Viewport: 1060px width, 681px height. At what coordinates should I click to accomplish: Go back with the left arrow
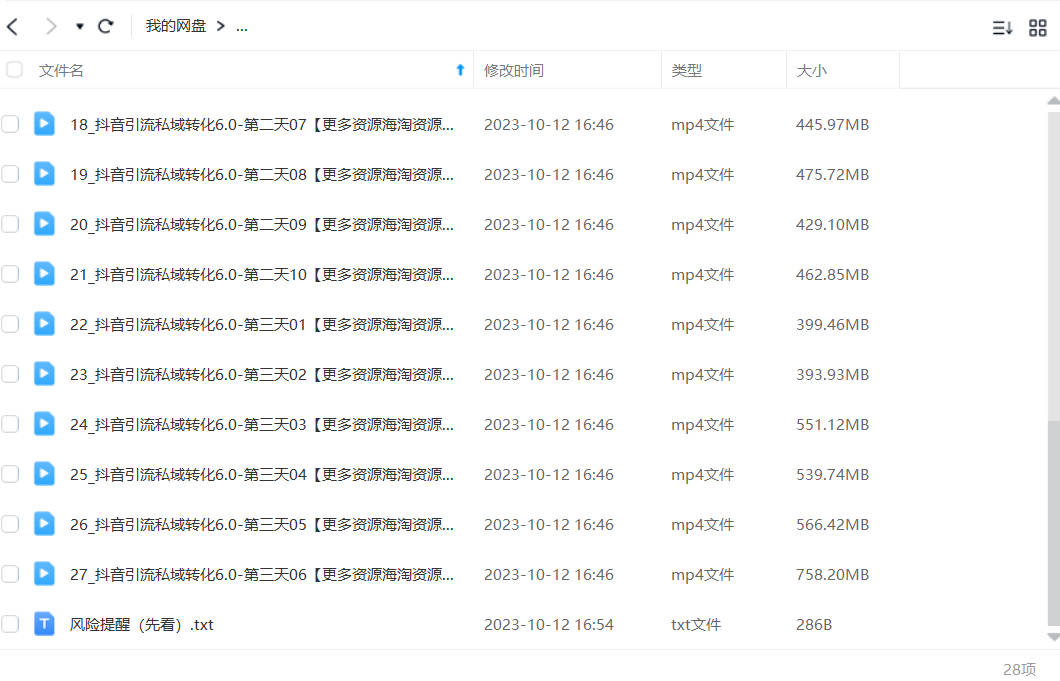[12, 26]
